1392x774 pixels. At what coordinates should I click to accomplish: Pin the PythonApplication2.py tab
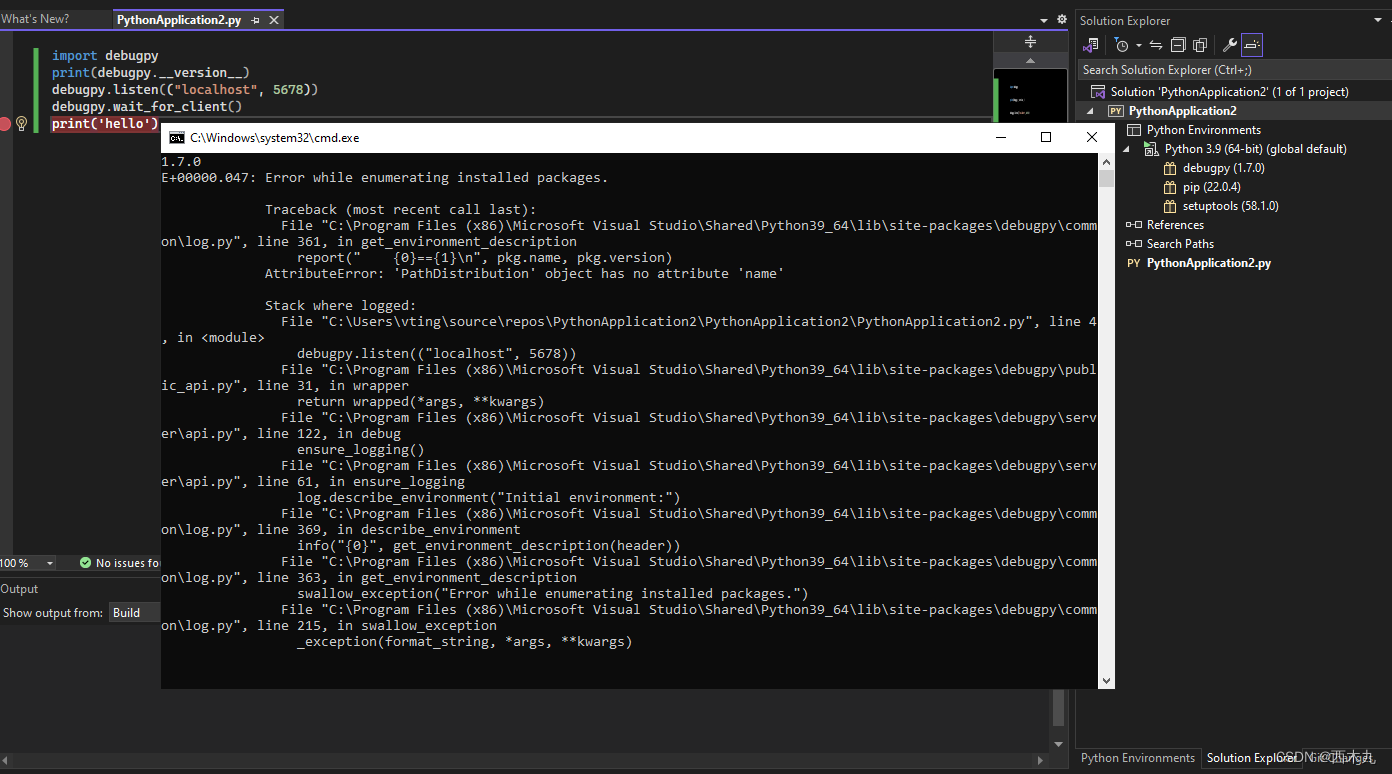256,20
